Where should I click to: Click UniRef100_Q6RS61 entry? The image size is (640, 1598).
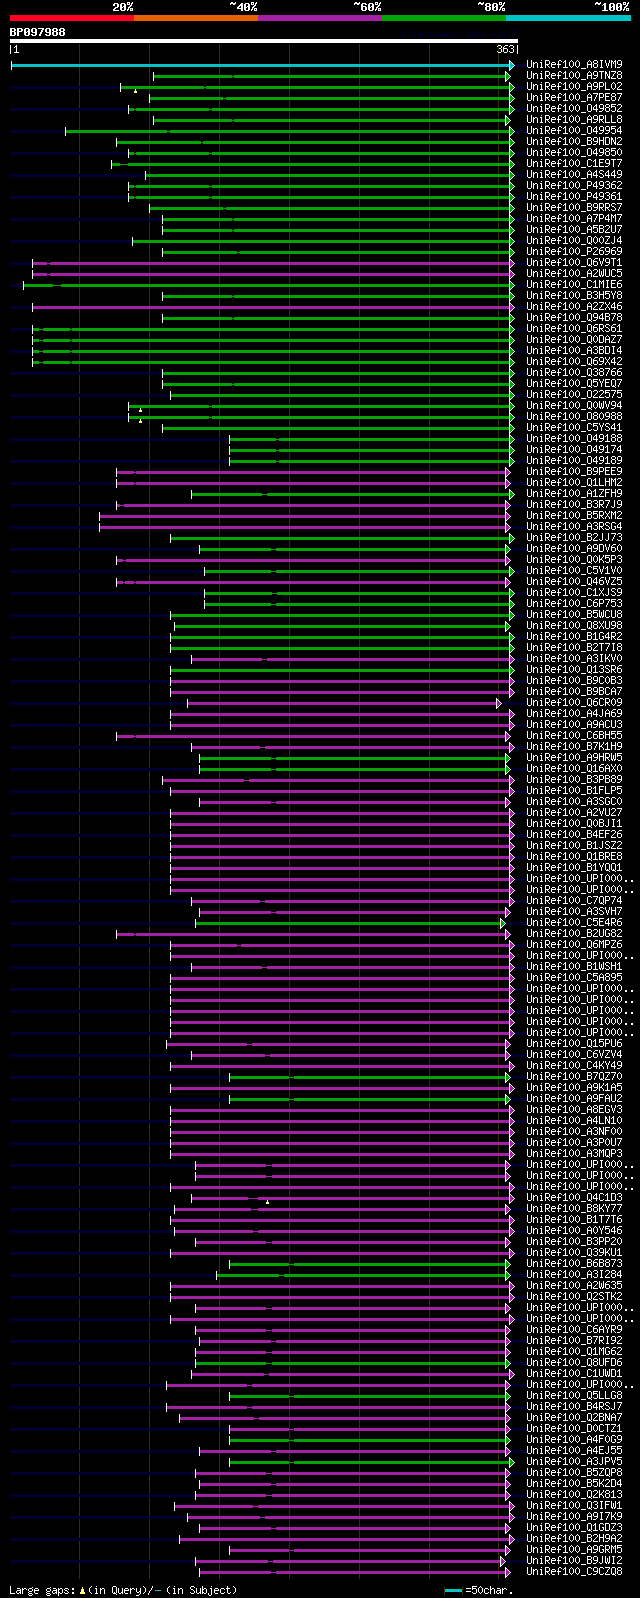coord(574,329)
